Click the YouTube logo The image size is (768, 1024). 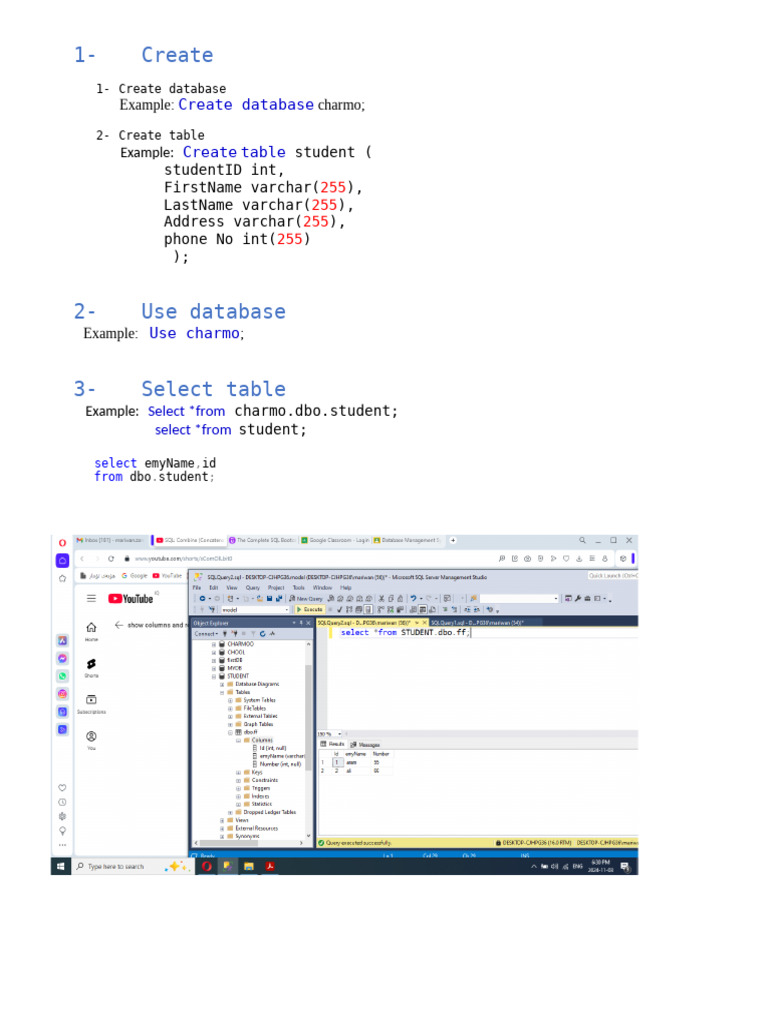click(x=131, y=599)
